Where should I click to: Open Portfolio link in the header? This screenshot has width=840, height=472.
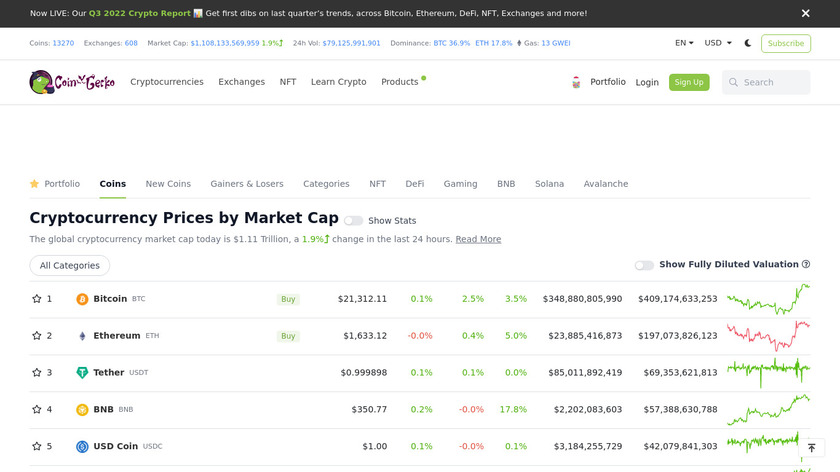608,82
